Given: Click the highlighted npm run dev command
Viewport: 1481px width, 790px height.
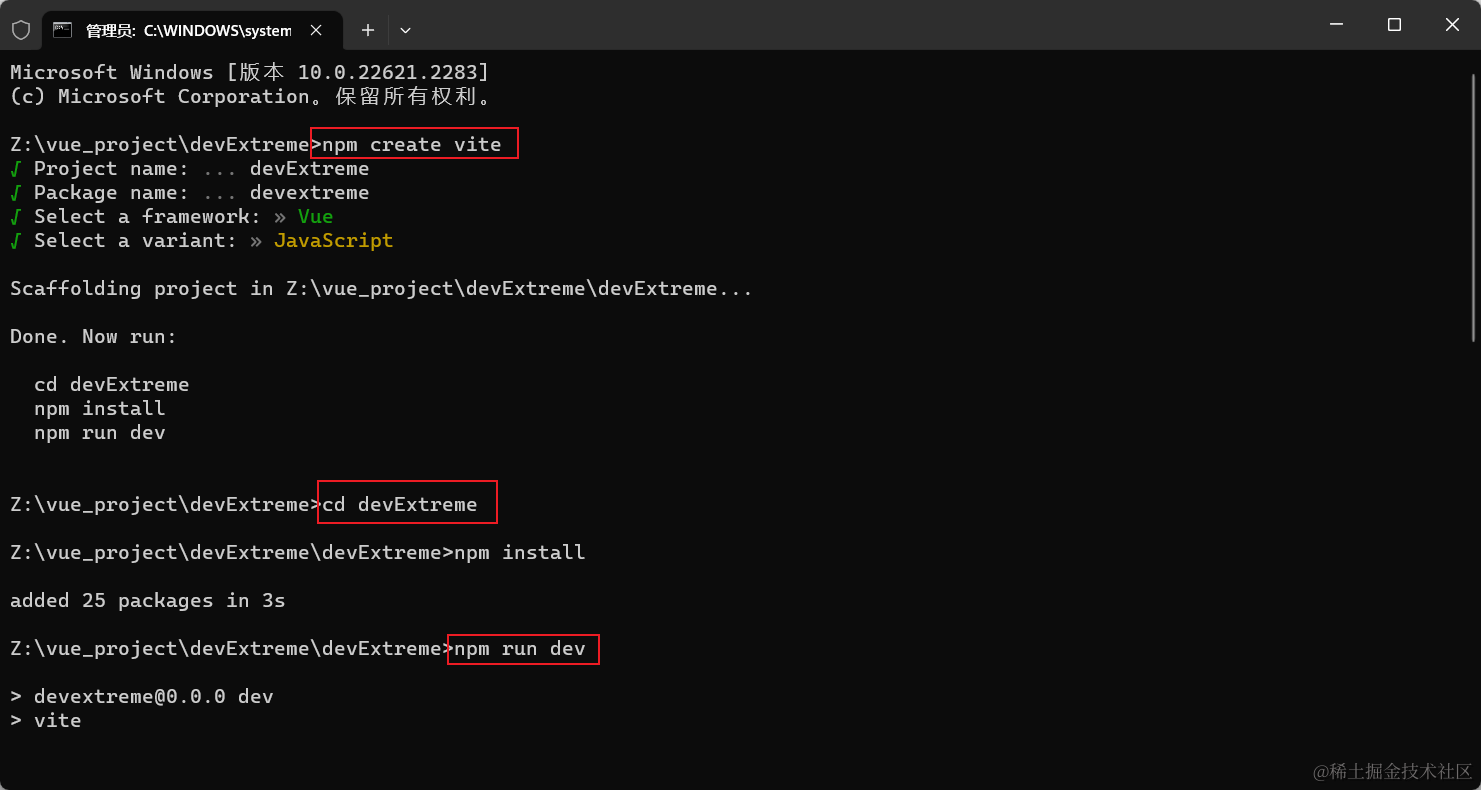Looking at the screenshot, I should pos(523,649).
